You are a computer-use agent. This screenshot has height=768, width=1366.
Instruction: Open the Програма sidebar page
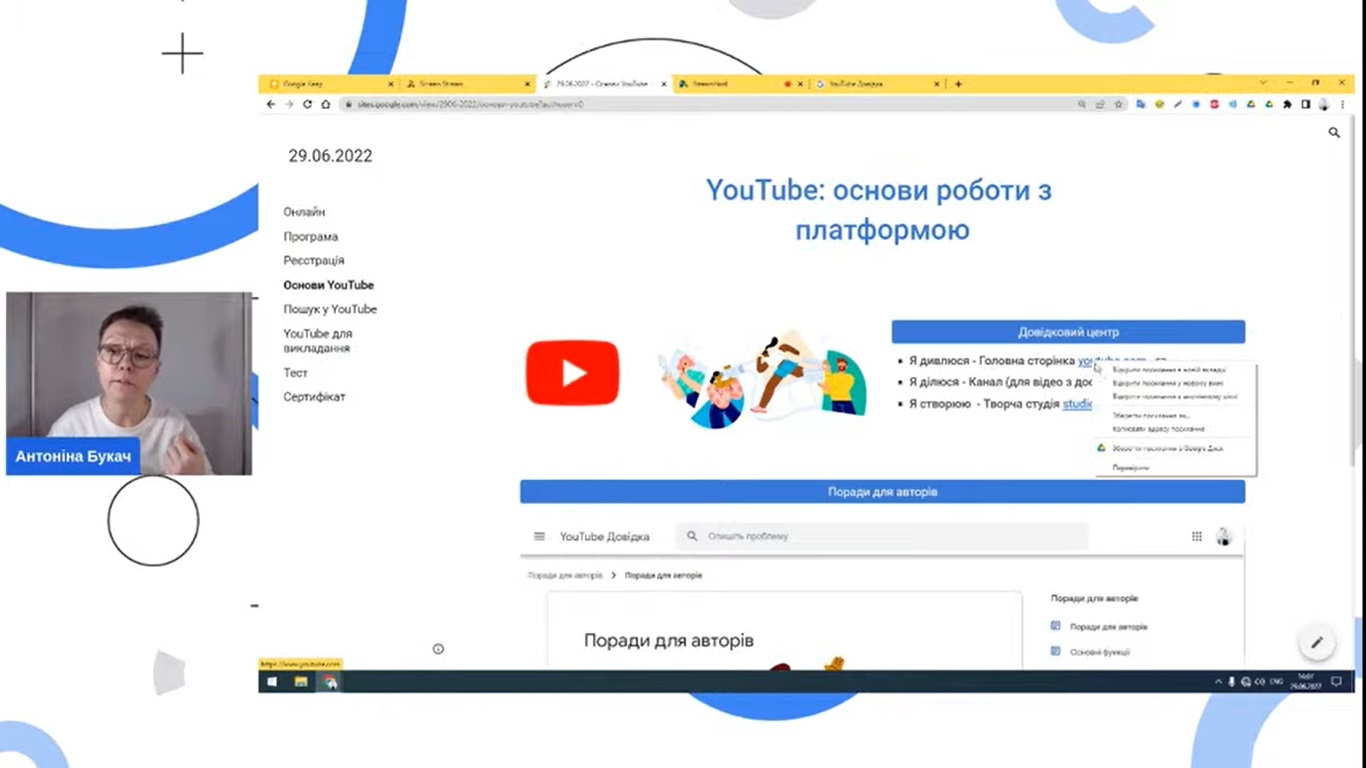coord(311,237)
